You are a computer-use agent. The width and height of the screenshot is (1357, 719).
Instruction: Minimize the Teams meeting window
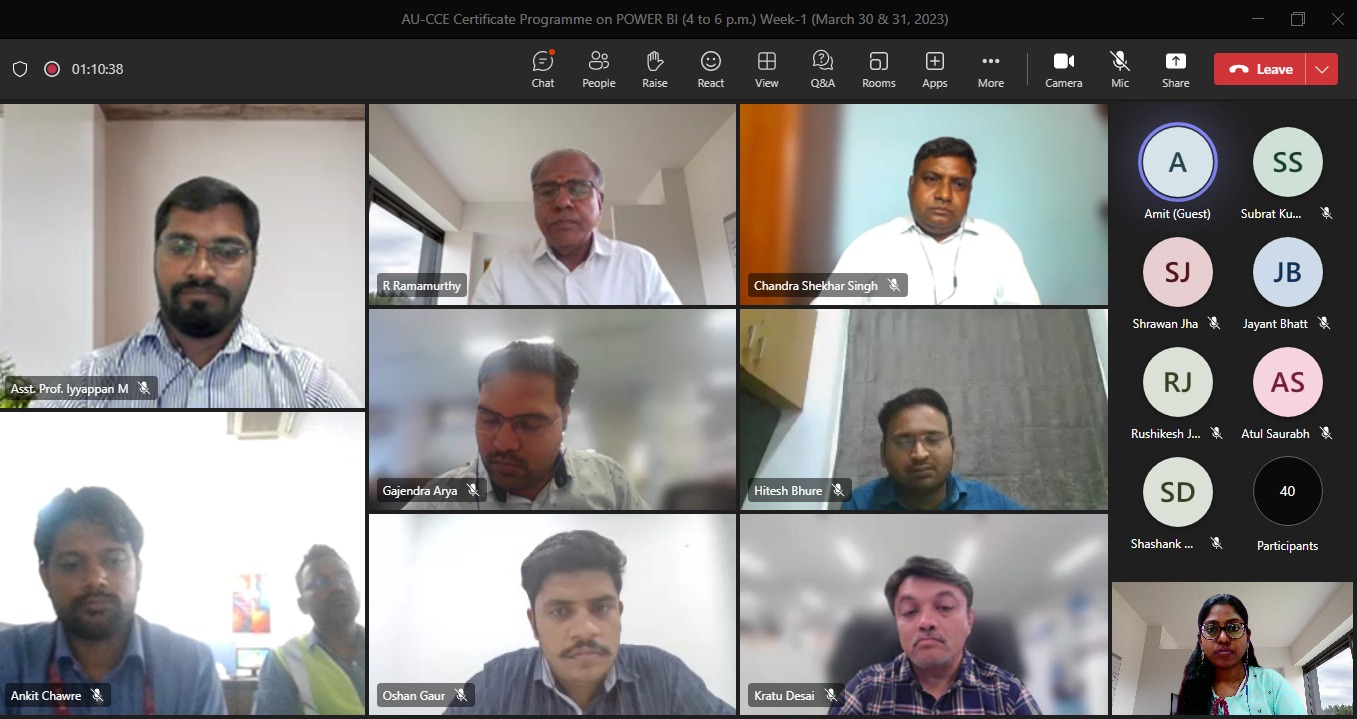[1258, 19]
